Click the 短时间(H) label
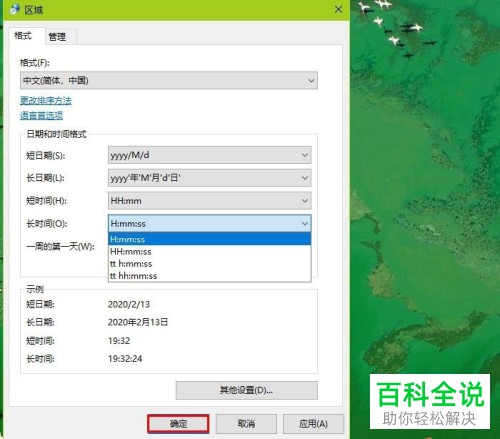 46,201
